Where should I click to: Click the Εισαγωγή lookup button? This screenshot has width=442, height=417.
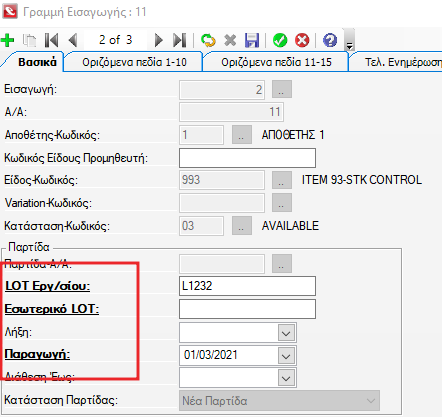(x=282, y=89)
